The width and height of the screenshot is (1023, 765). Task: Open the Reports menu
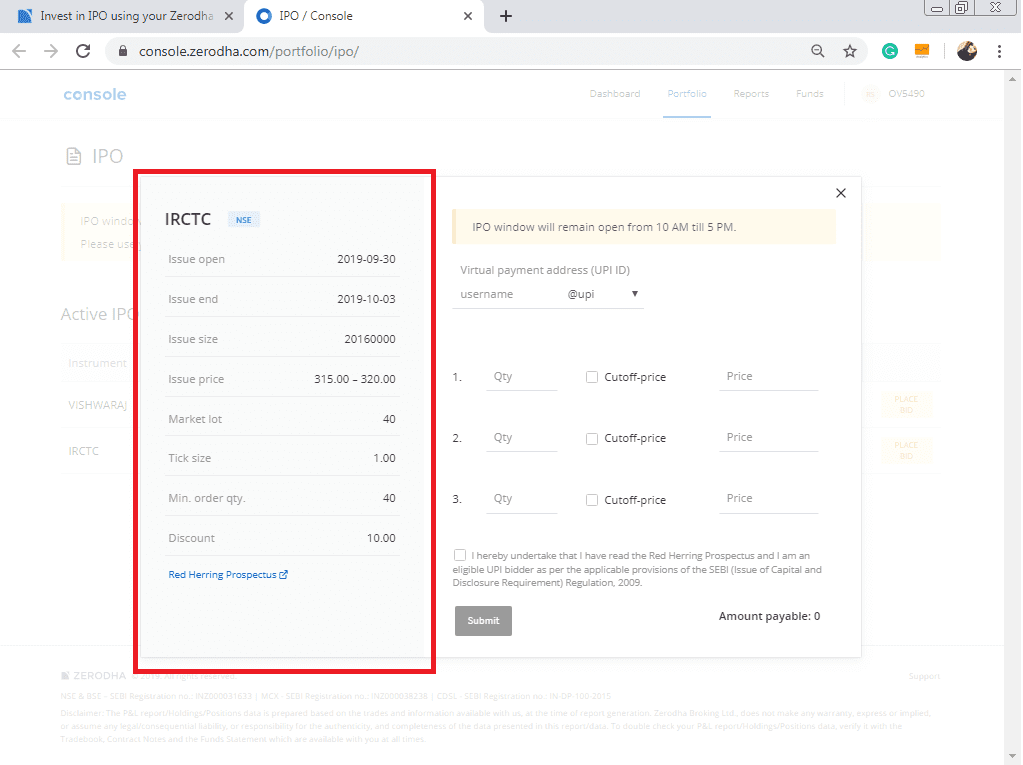[x=751, y=94]
